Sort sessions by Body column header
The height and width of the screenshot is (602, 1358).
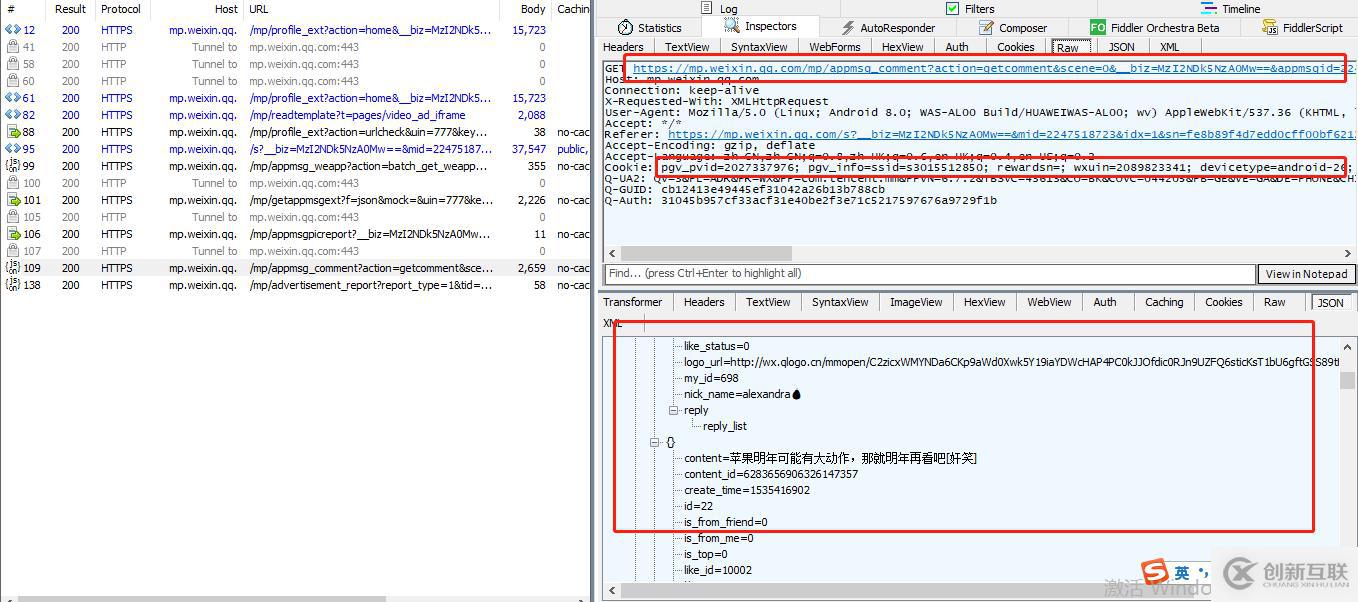tap(533, 9)
